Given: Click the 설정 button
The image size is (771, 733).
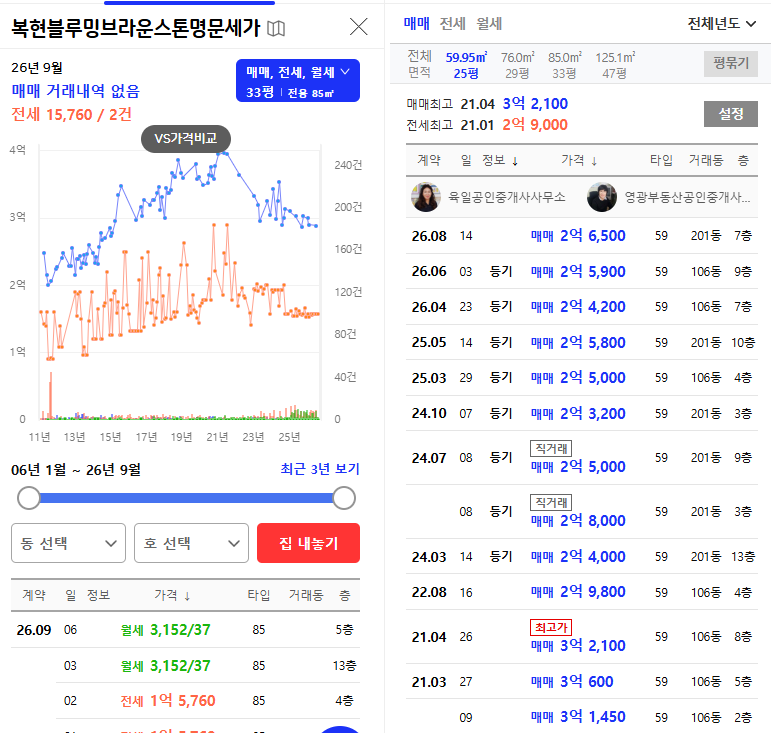Looking at the screenshot, I should coord(731,114).
